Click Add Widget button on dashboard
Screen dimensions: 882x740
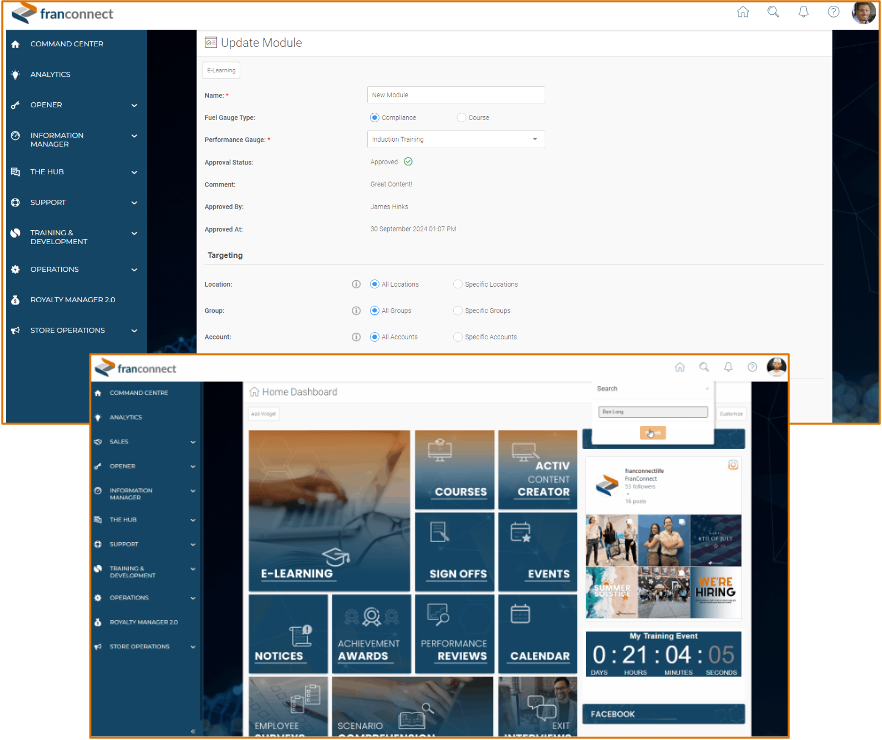pyautogui.click(x=263, y=414)
